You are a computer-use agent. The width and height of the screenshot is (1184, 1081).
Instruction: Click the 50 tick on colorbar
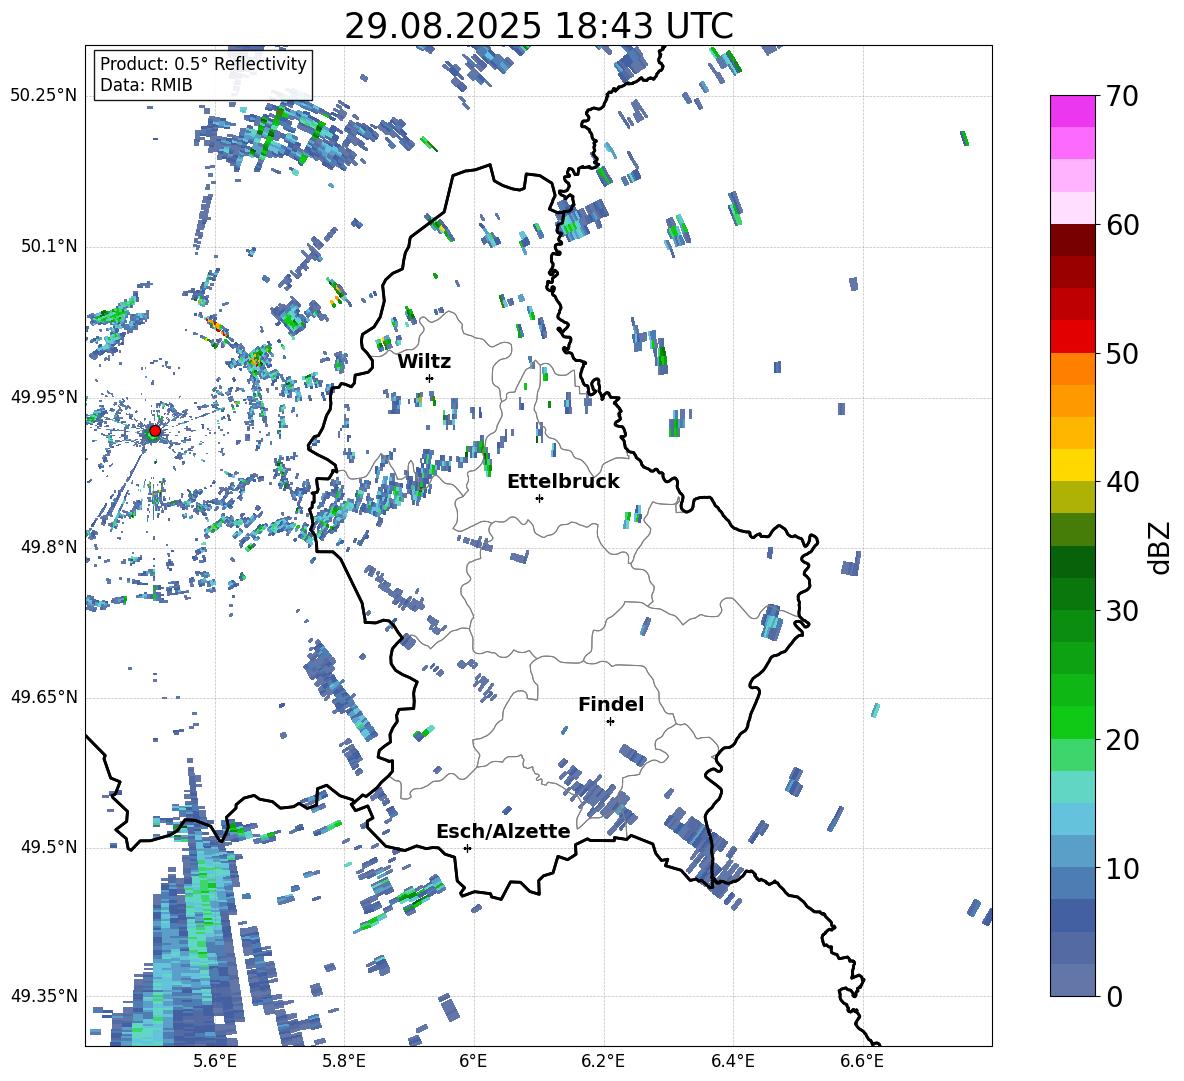coord(1121,353)
